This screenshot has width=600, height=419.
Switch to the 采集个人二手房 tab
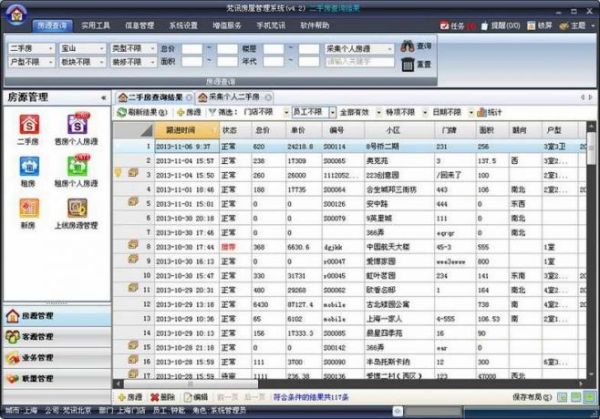[x=233, y=97]
